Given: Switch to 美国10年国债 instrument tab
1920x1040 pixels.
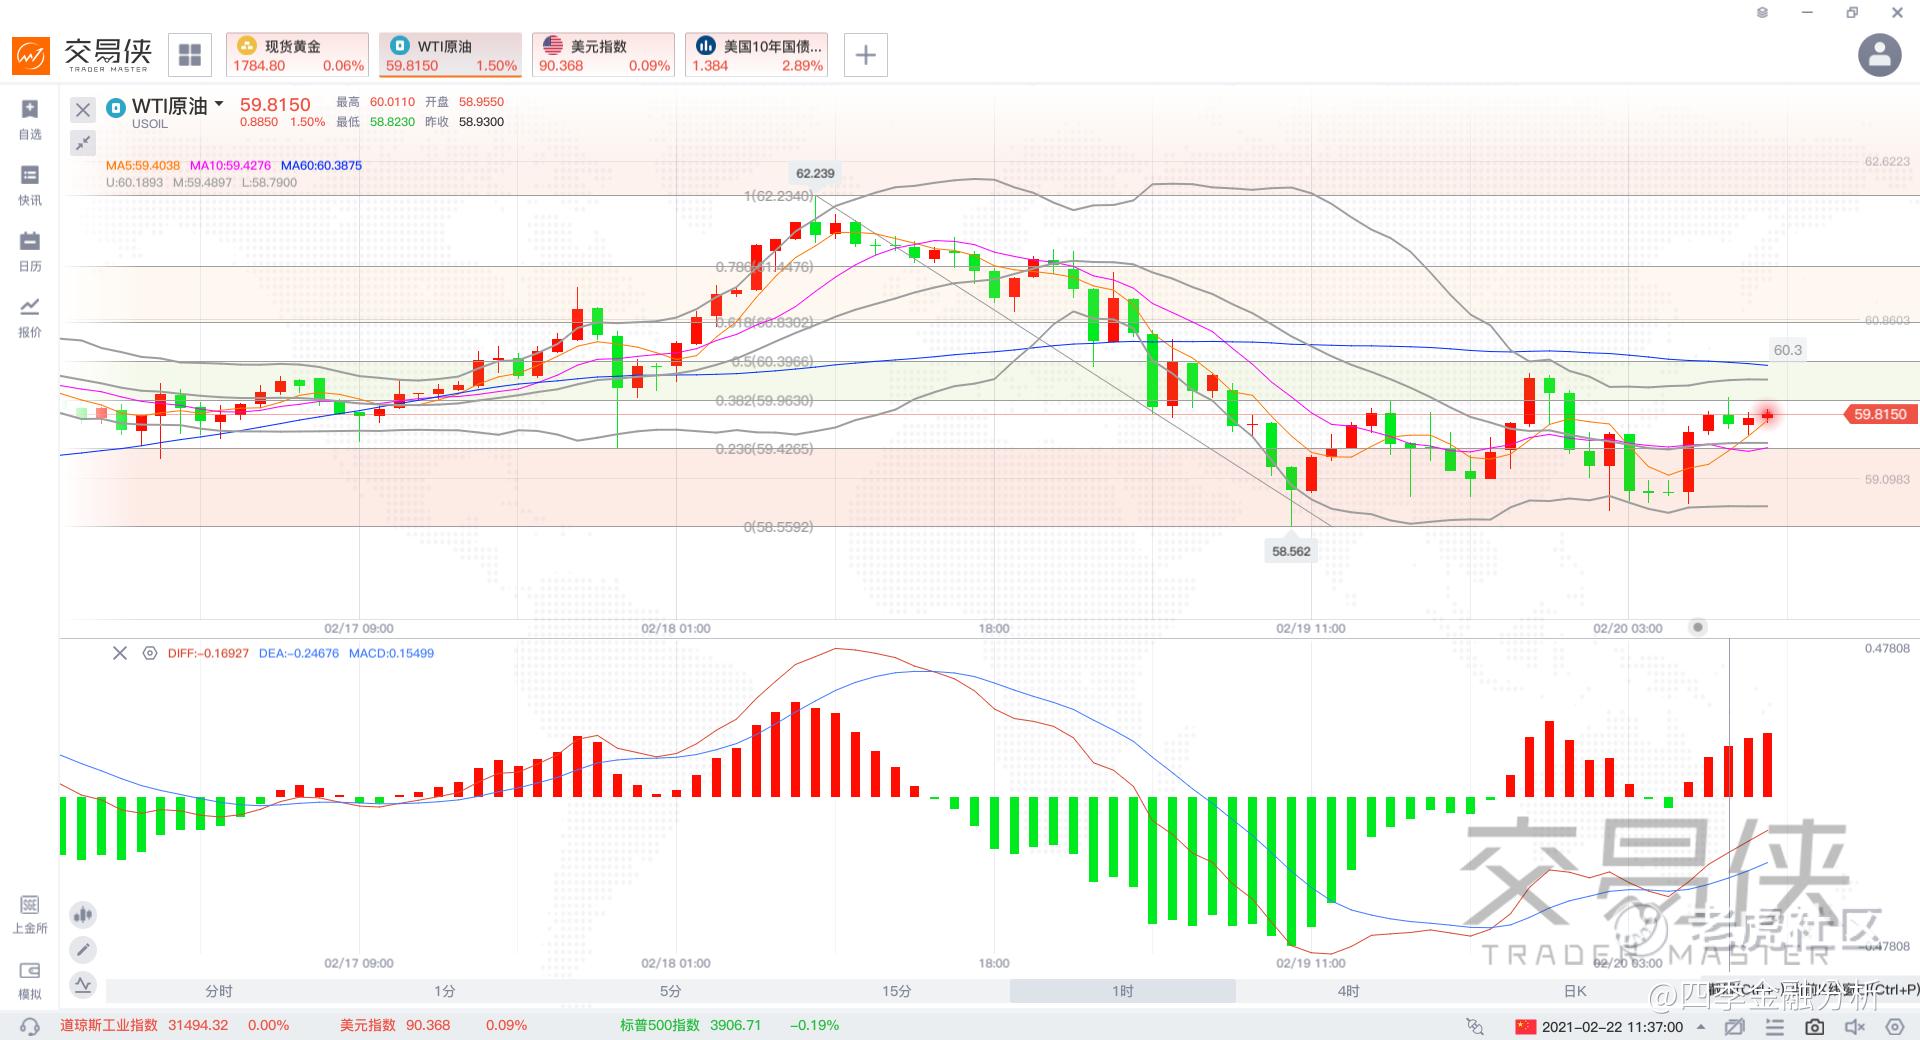Looking at the screenshot, I should pyautogui.click(x=756, y=55).
